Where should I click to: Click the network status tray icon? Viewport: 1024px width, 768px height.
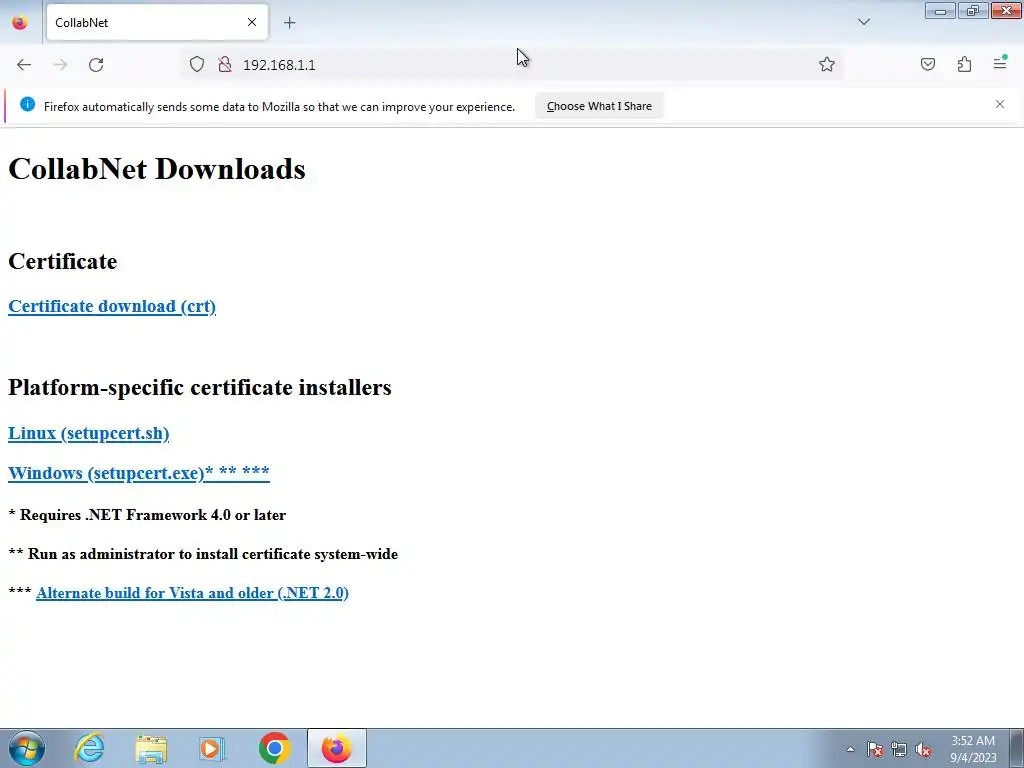point(899,749)
